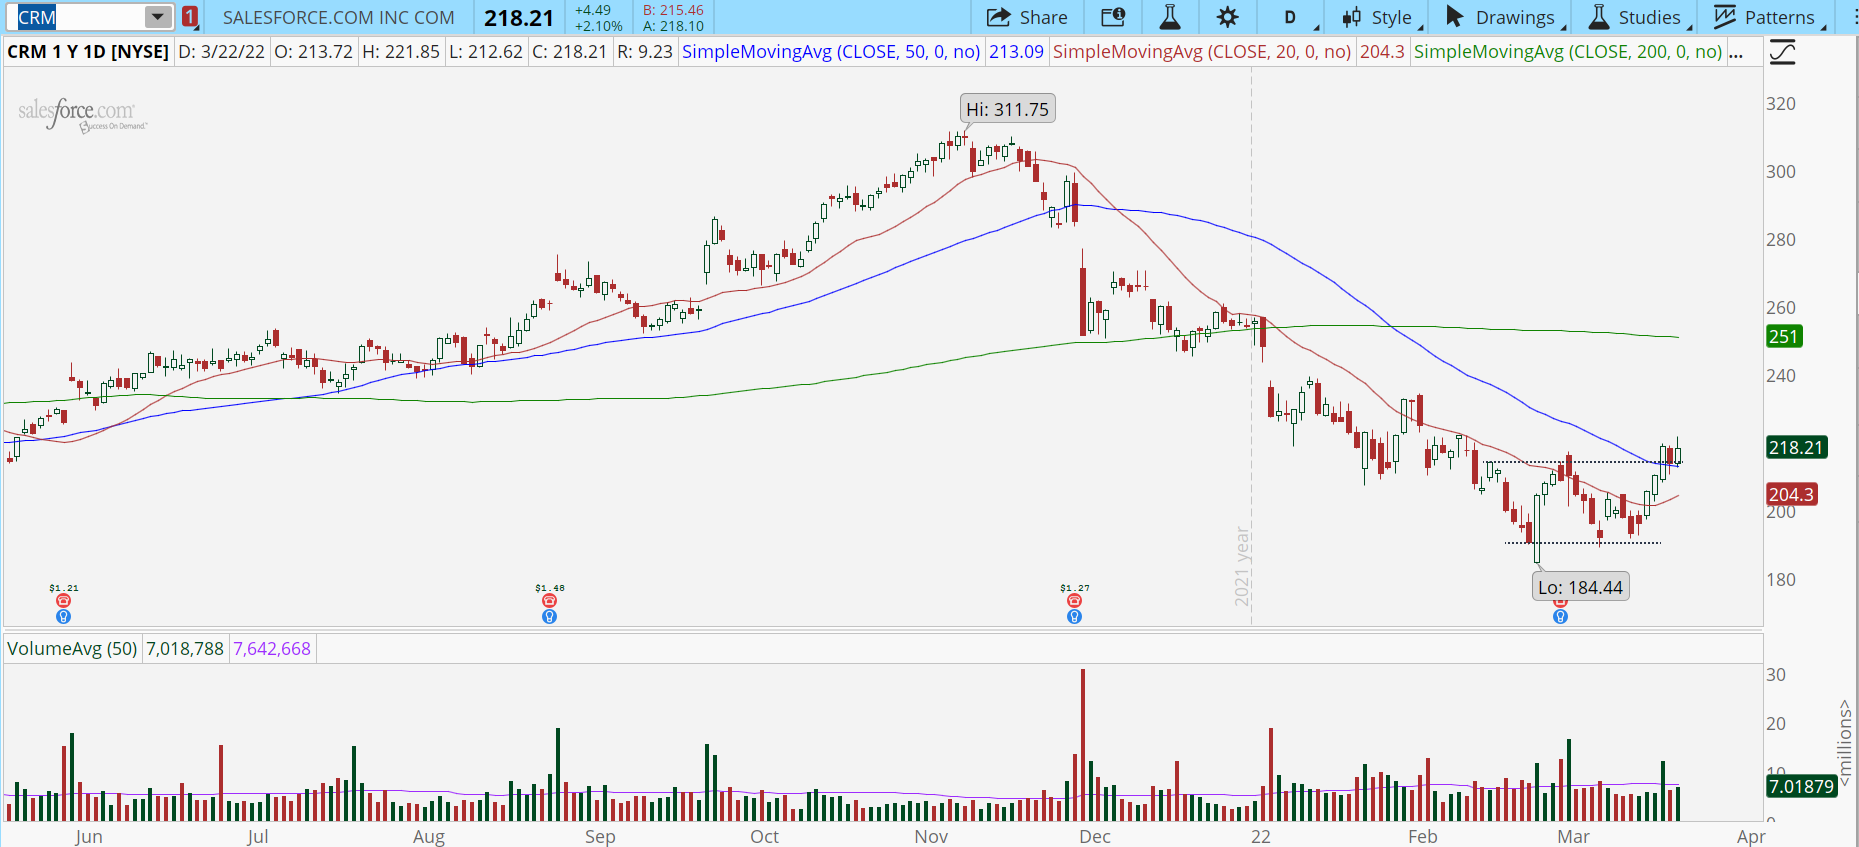Screen dimensions: 1859x847
Task: Open quote details card icon
Action: click(1113, 17)
